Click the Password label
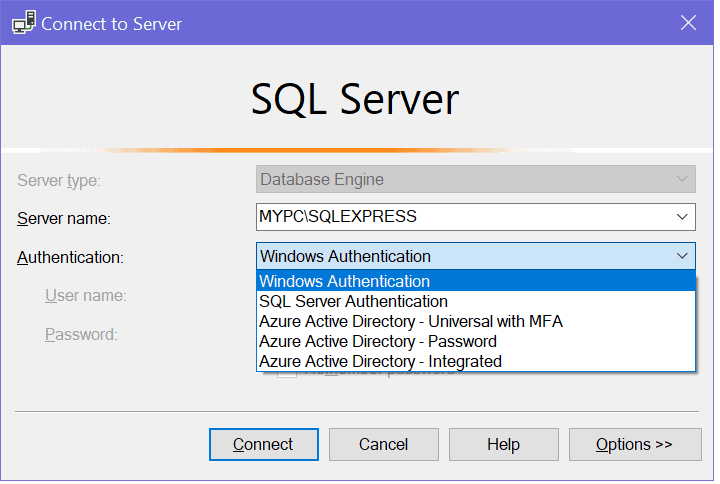This screenshot has height=484, width=720. click(x=81, y=334)
